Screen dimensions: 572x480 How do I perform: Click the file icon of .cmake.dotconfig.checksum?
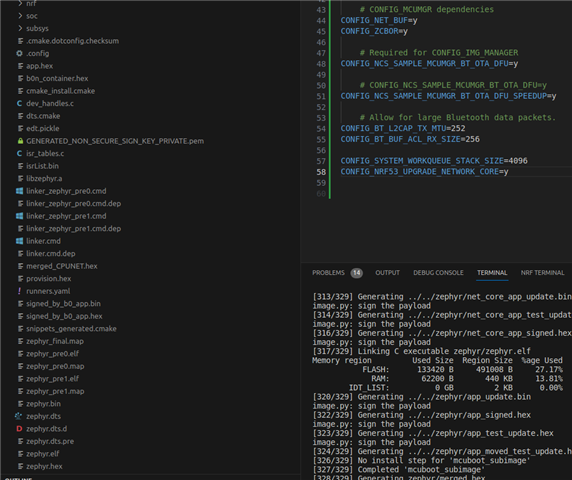pos(20,41)
